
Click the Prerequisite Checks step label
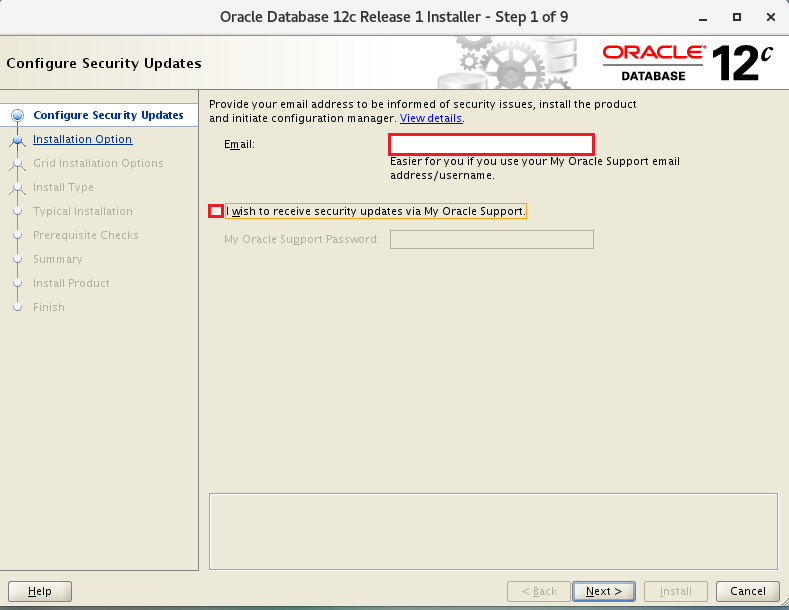[x=86, y=236]
